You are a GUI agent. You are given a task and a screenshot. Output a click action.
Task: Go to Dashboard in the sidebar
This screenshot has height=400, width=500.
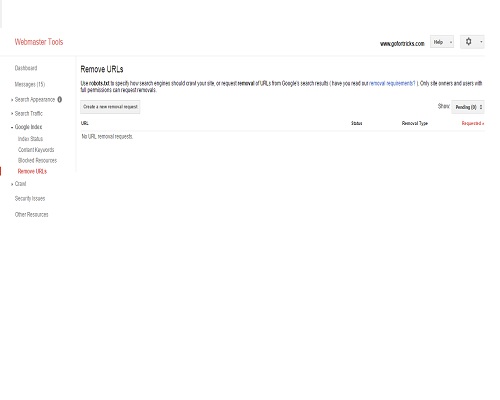pyautogui.click(x=26, y=68)
